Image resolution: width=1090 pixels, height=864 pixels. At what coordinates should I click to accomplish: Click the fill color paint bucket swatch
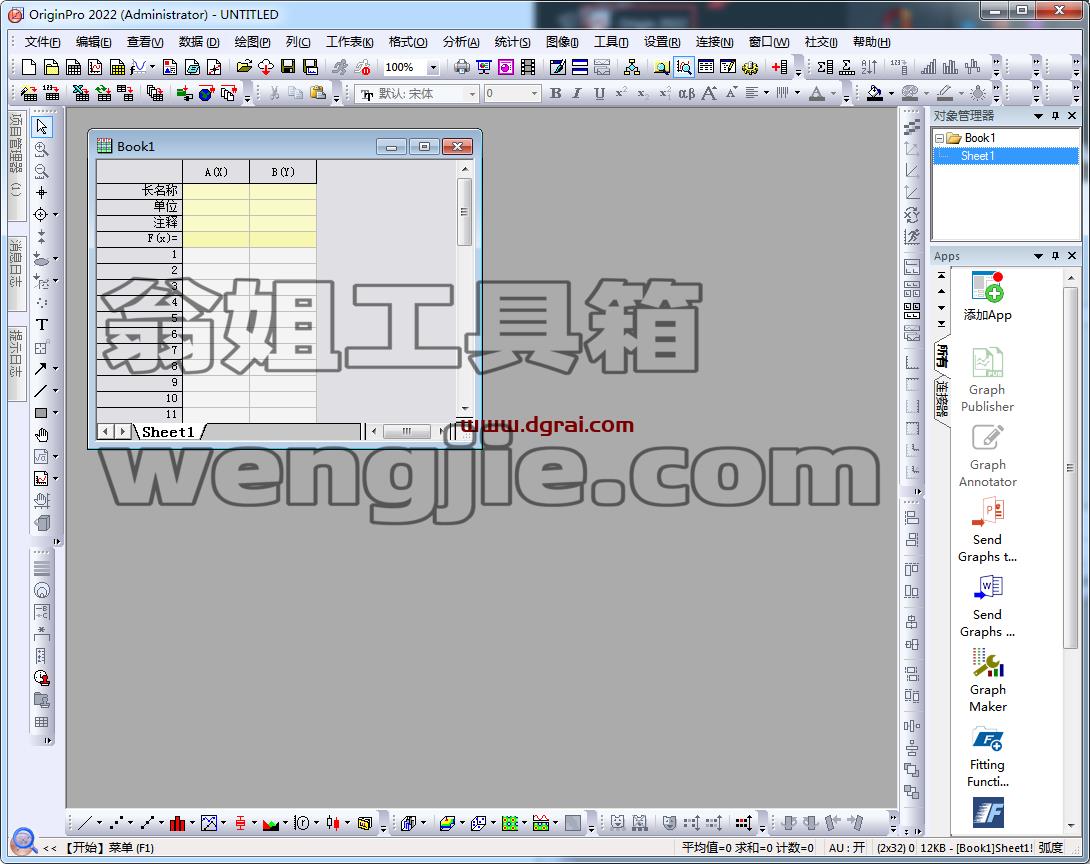point(875,93)
